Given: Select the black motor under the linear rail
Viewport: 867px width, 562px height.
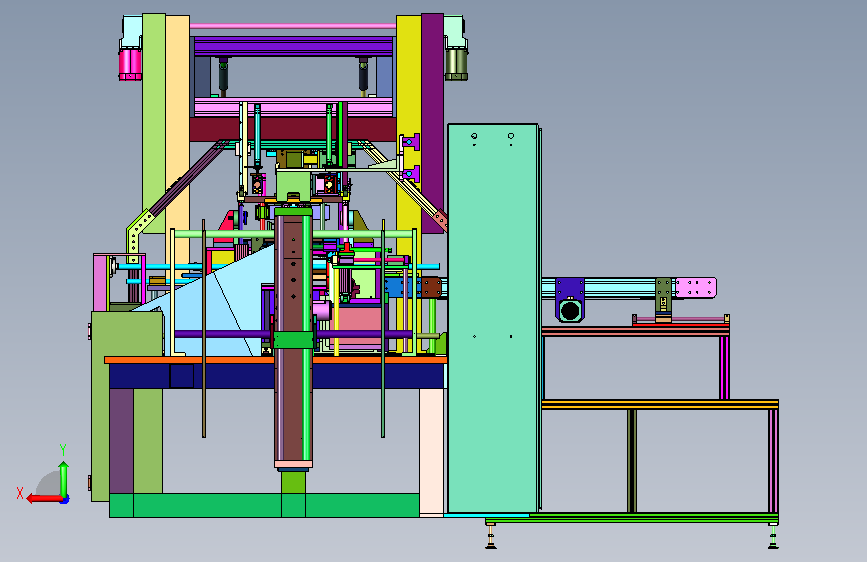Looking at the screenshot, I should (x=570, y=310).
